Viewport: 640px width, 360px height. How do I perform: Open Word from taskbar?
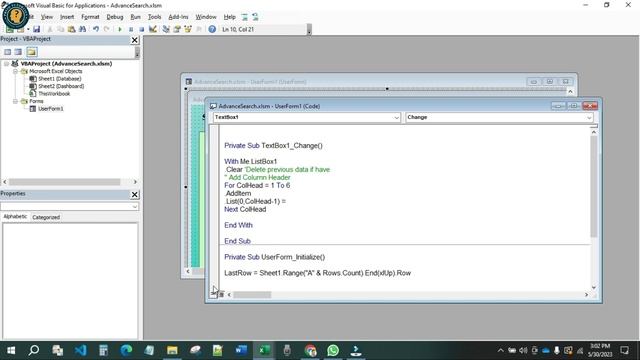click(x=241, y=350)
